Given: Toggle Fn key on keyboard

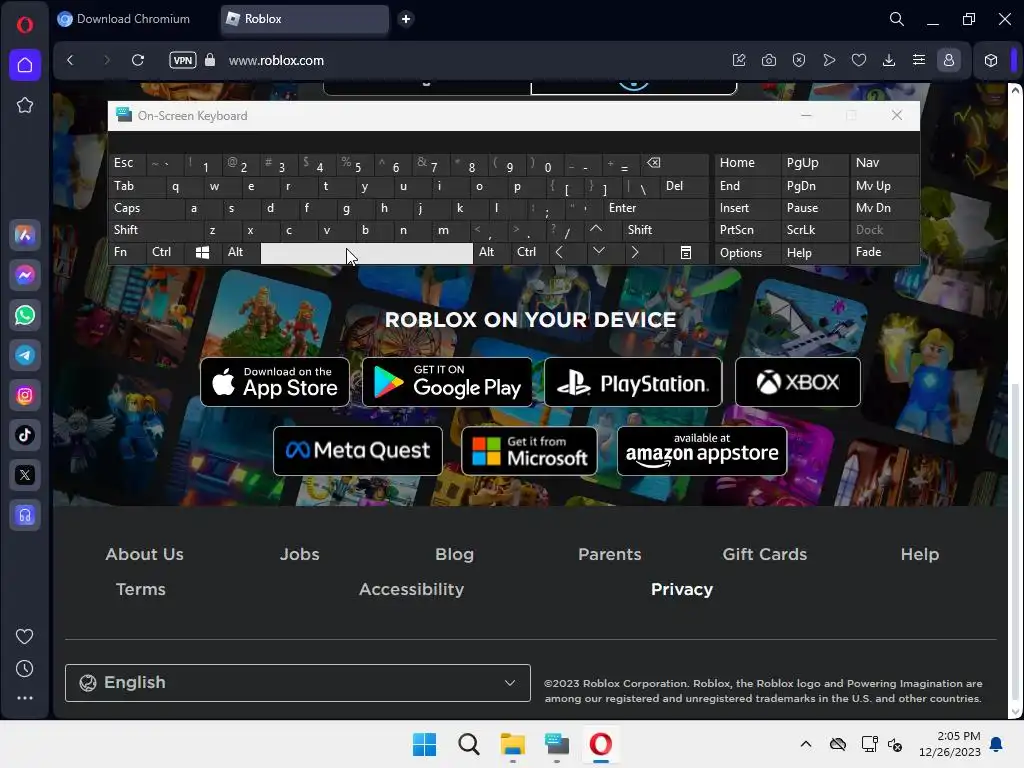Looking at the screenshot, I should [127, 252].
